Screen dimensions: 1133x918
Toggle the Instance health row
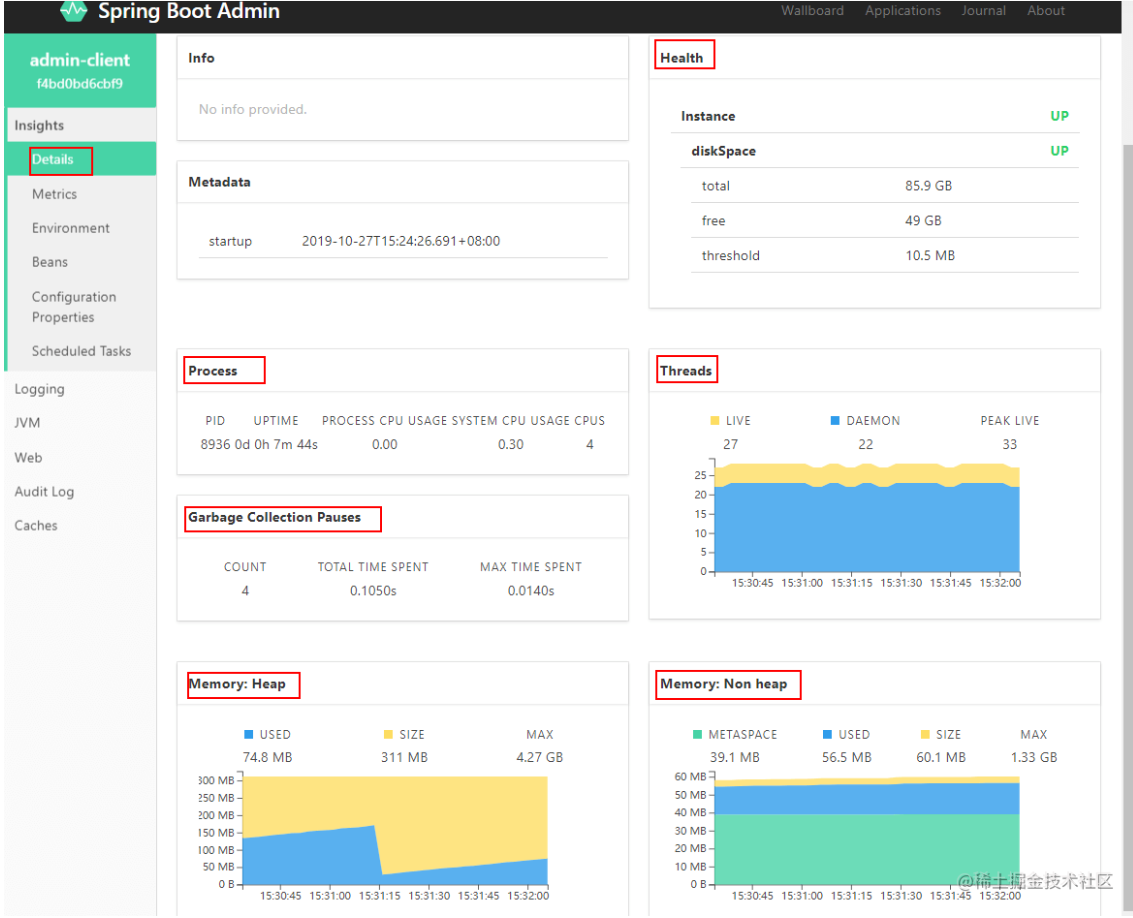point(874,116)
